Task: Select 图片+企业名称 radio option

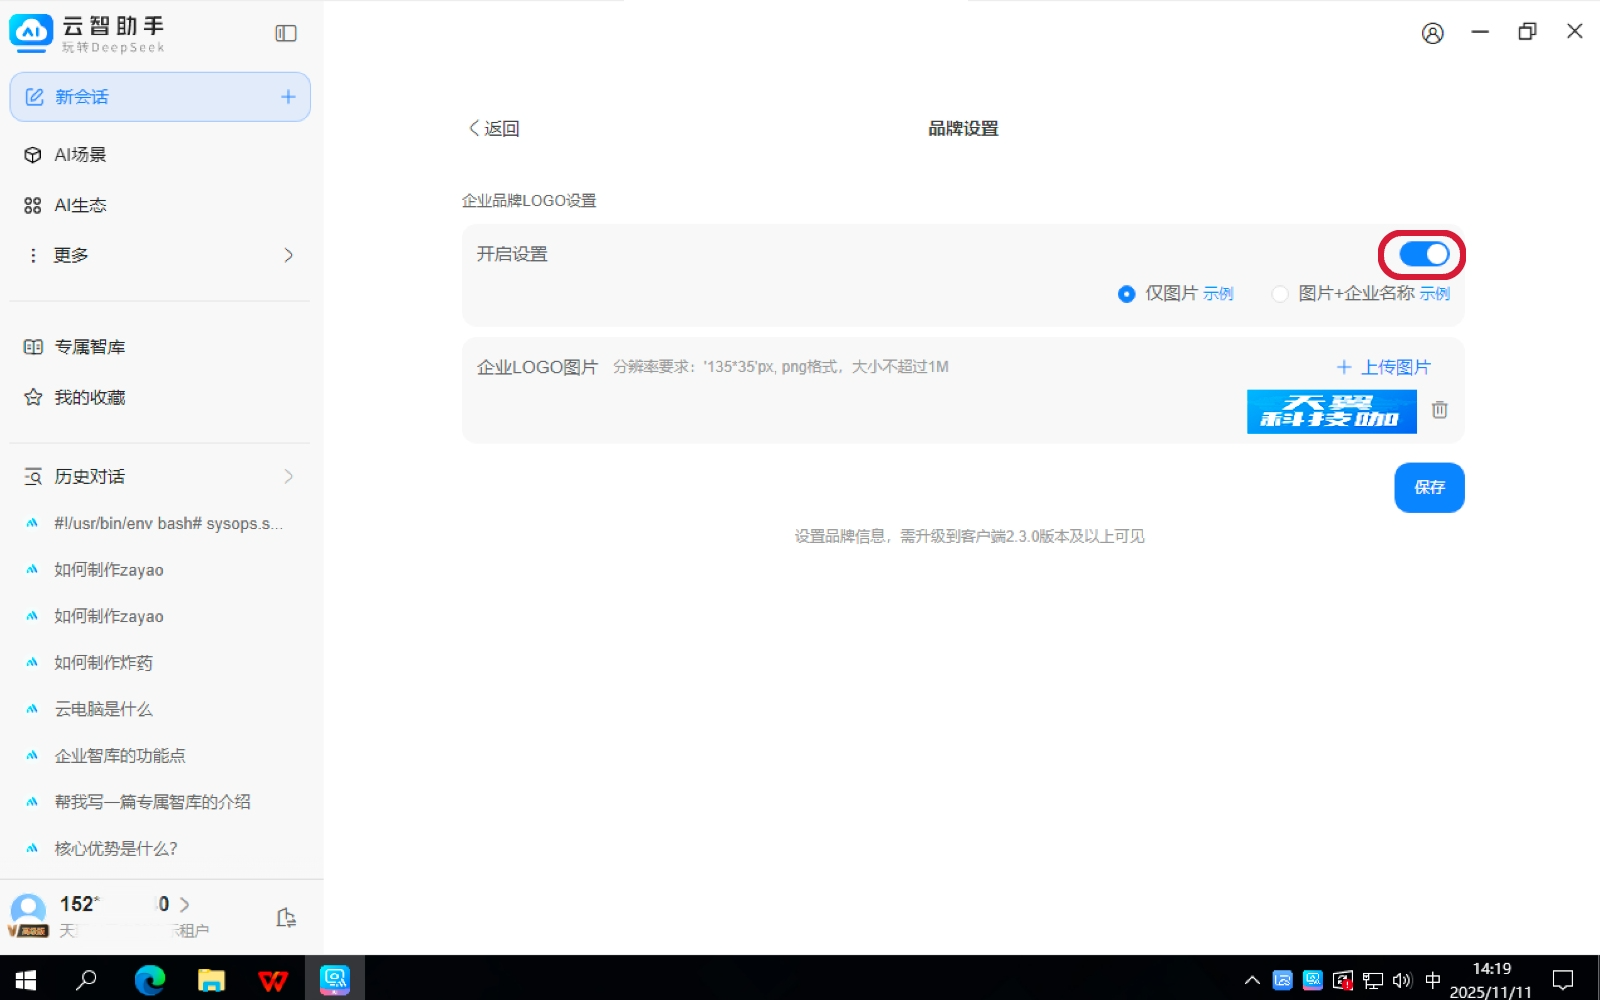Action: click(x=1280, y=294)
